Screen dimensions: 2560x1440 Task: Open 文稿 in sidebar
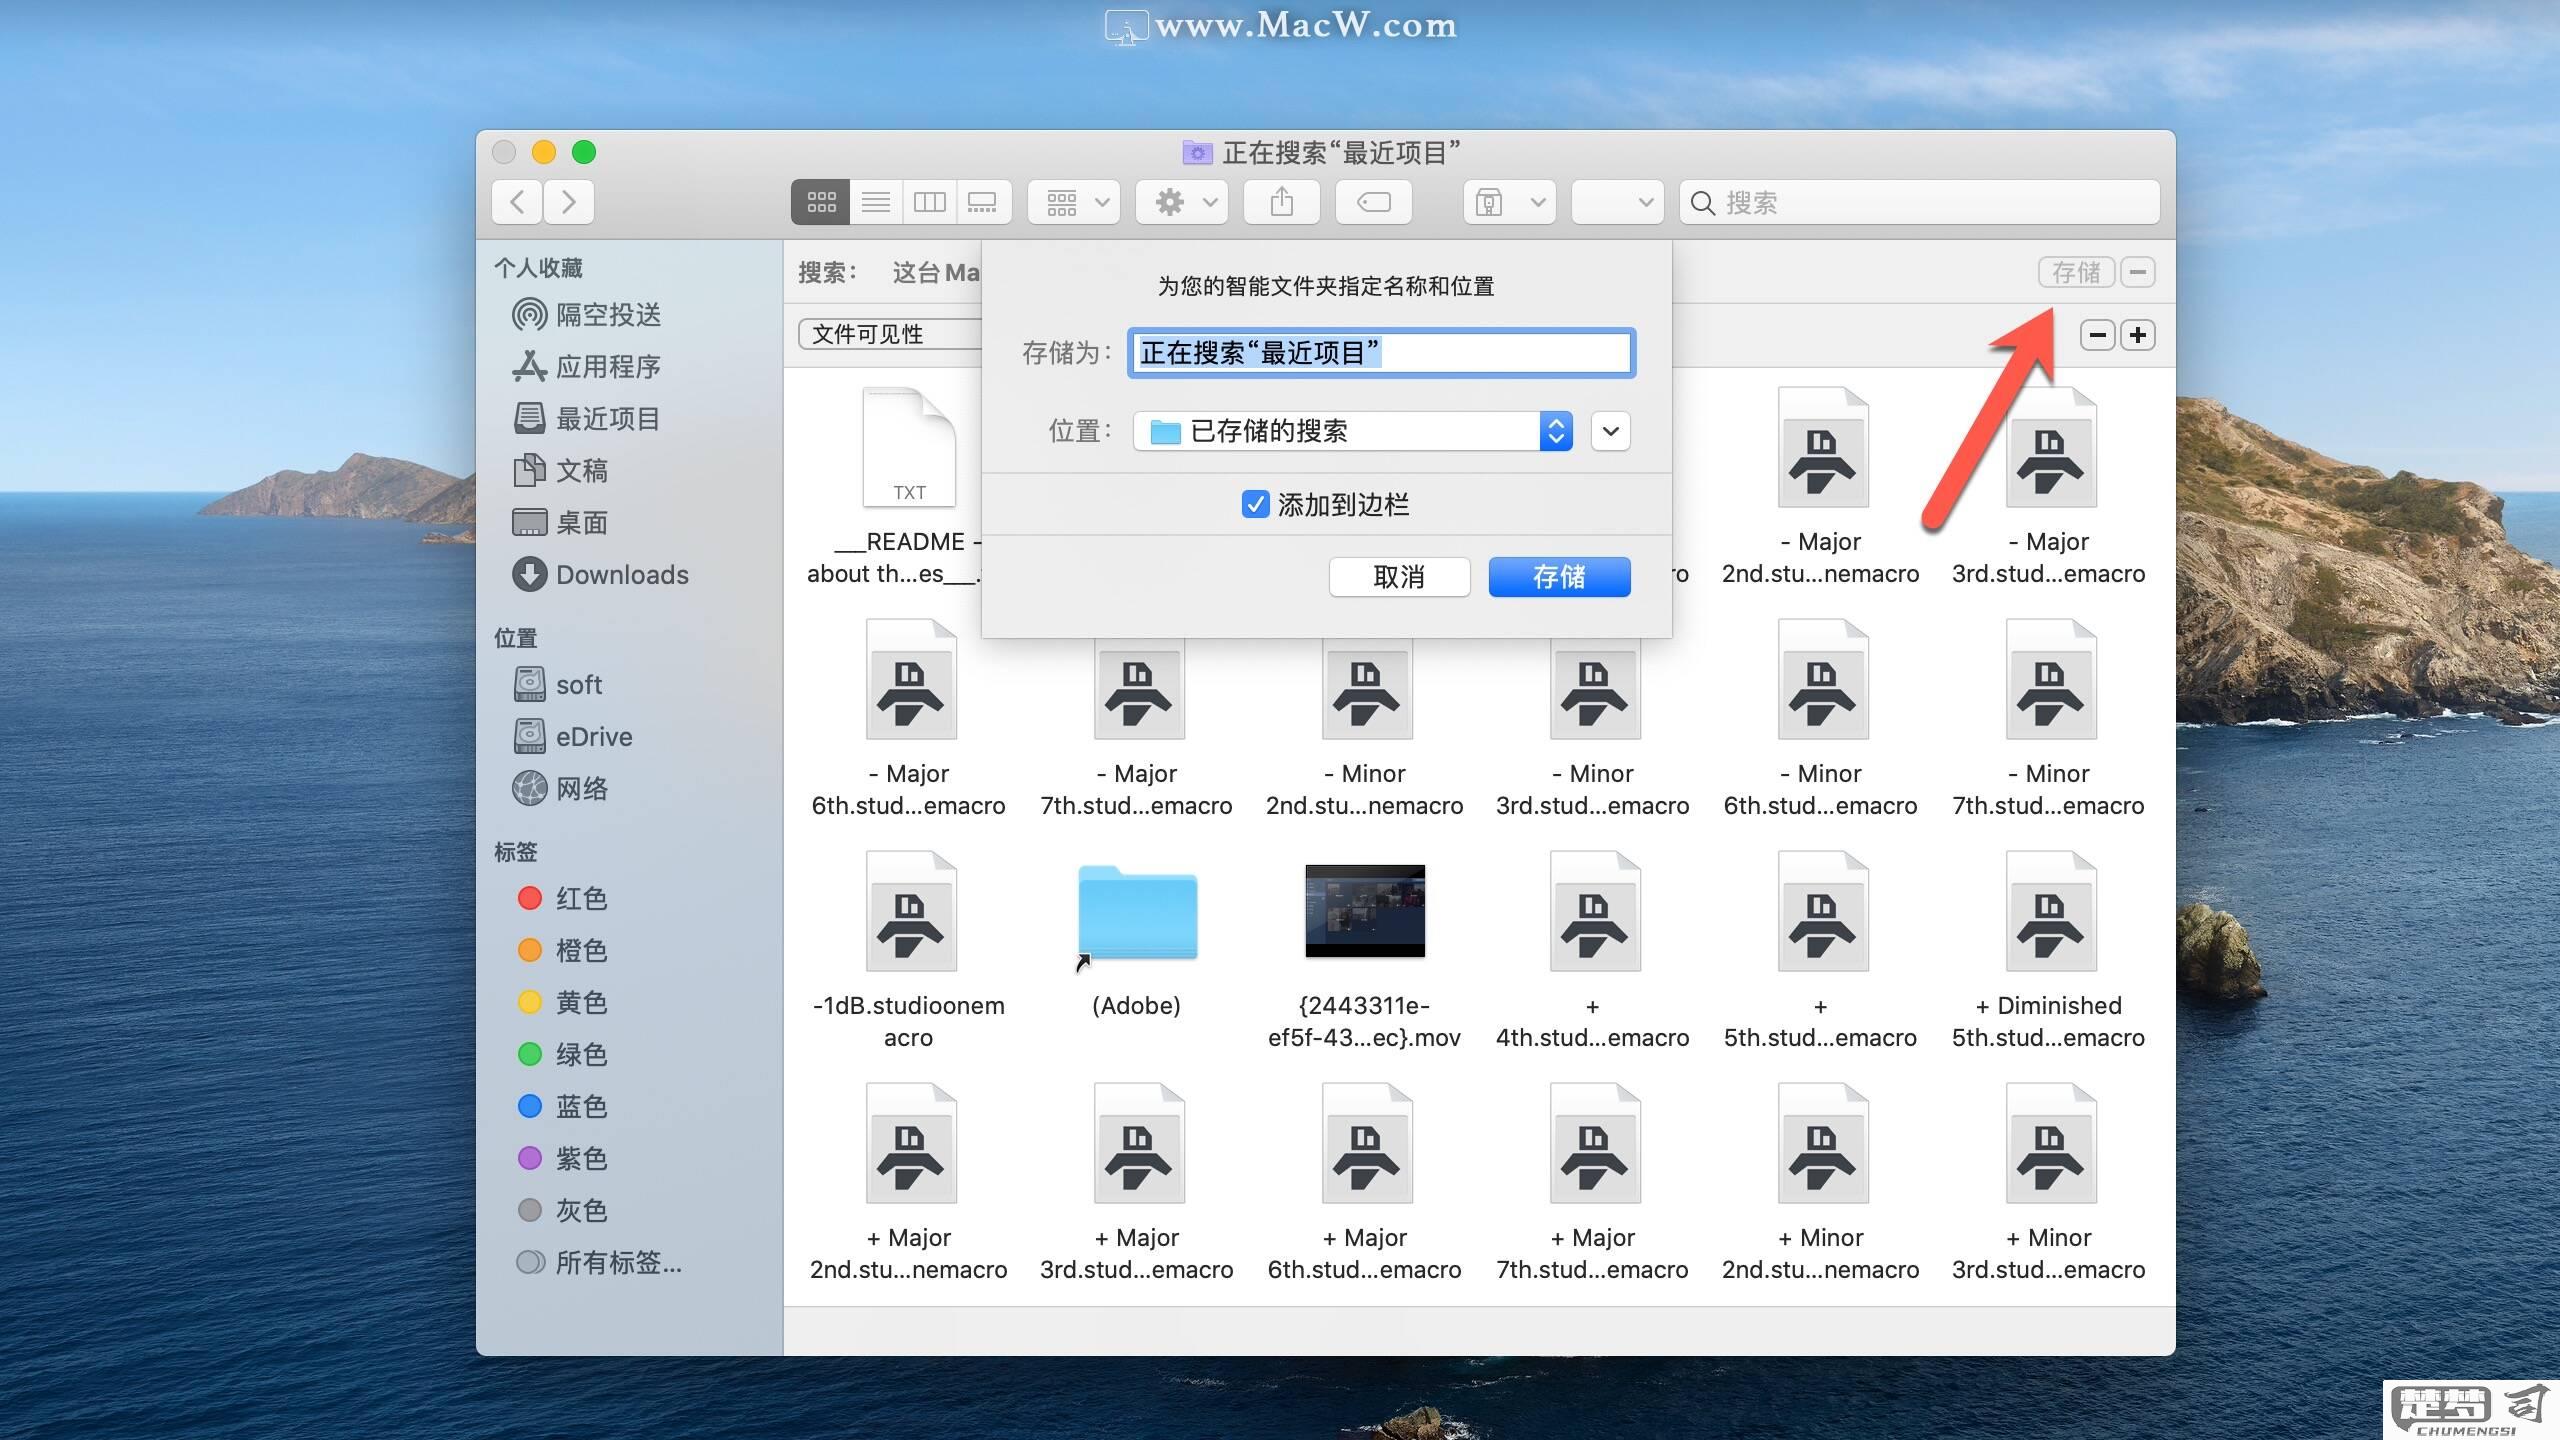560,471
